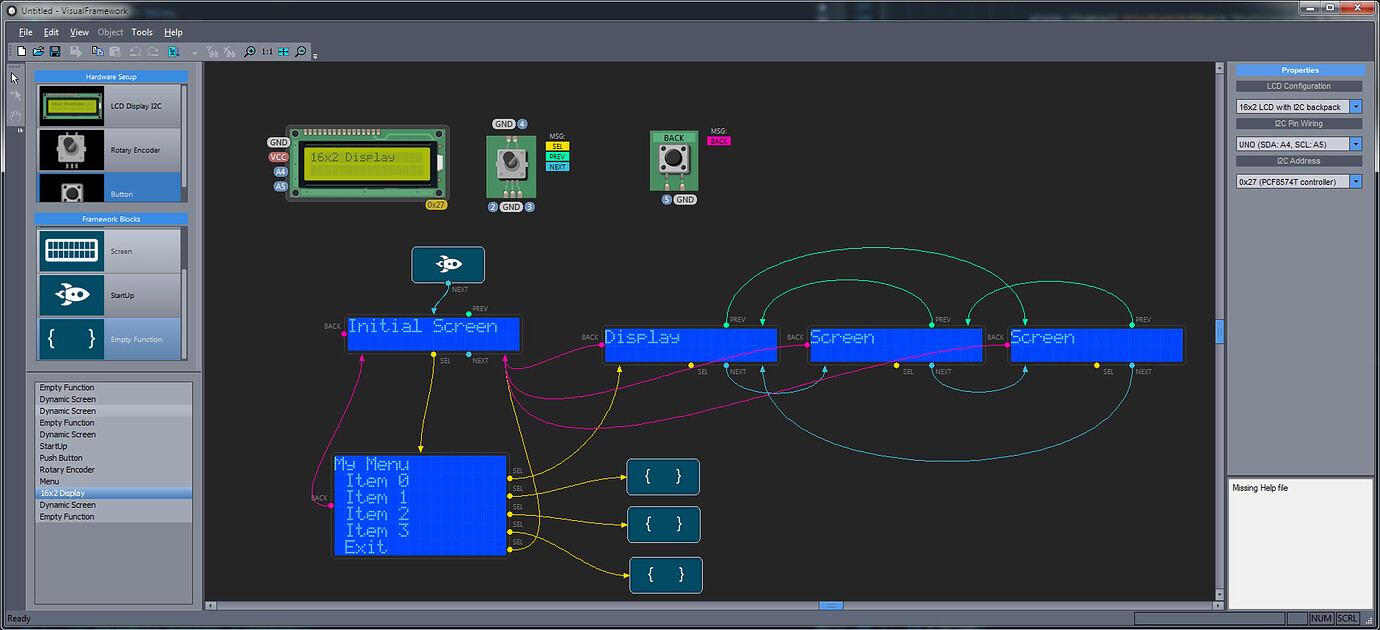Click the StartUp rocket node on canvas
Screen dimensions: 1380x630
[x=448, y=264]
